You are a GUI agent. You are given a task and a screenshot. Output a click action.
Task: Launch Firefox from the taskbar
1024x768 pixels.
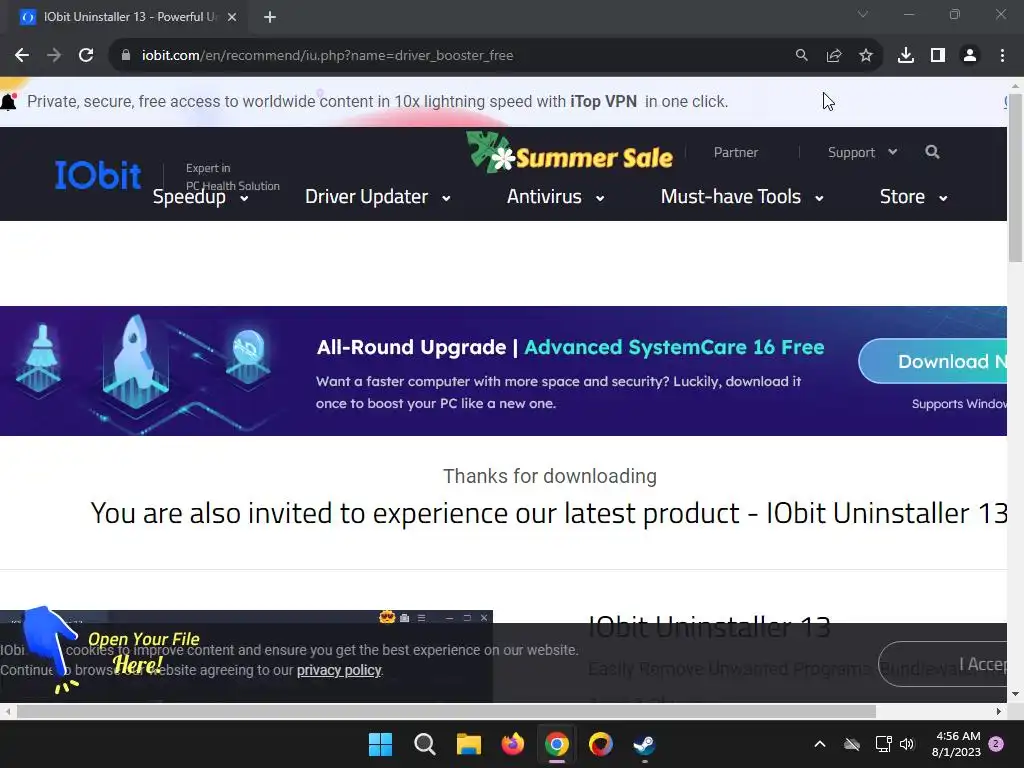(x=513, y=744)
